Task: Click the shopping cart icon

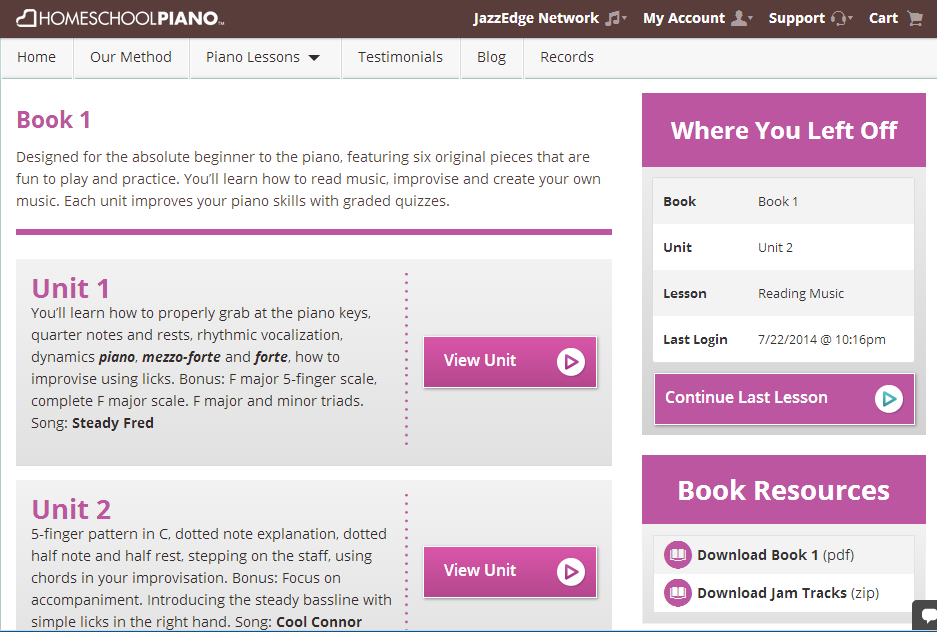Action: pos(914,18)
